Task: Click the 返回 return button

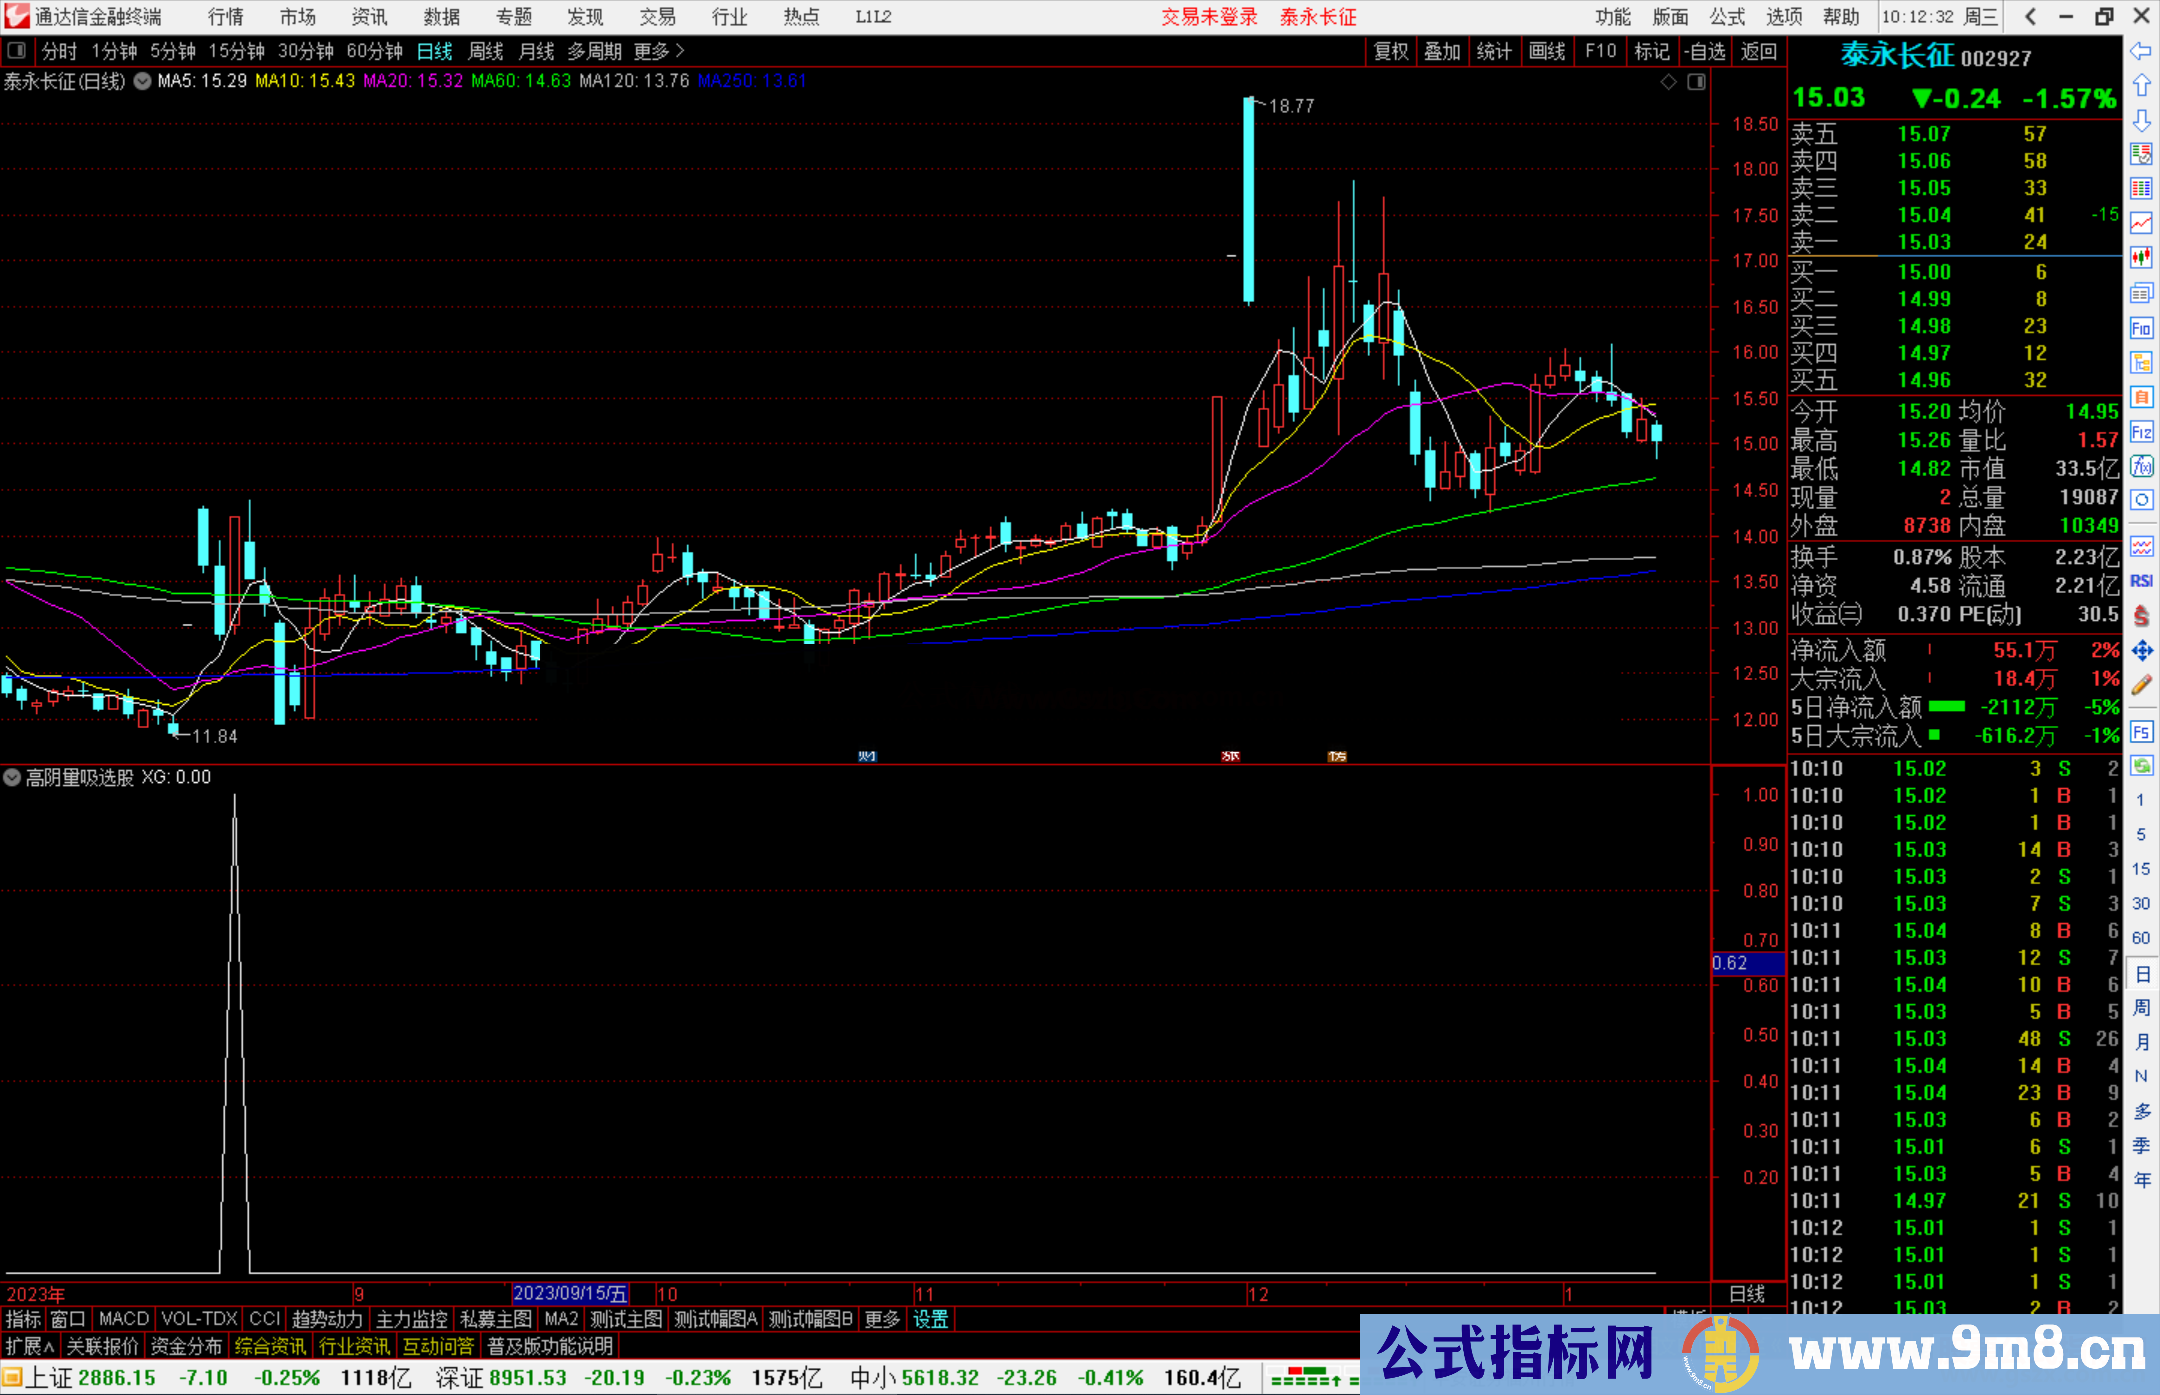Action: point(1758,51)
